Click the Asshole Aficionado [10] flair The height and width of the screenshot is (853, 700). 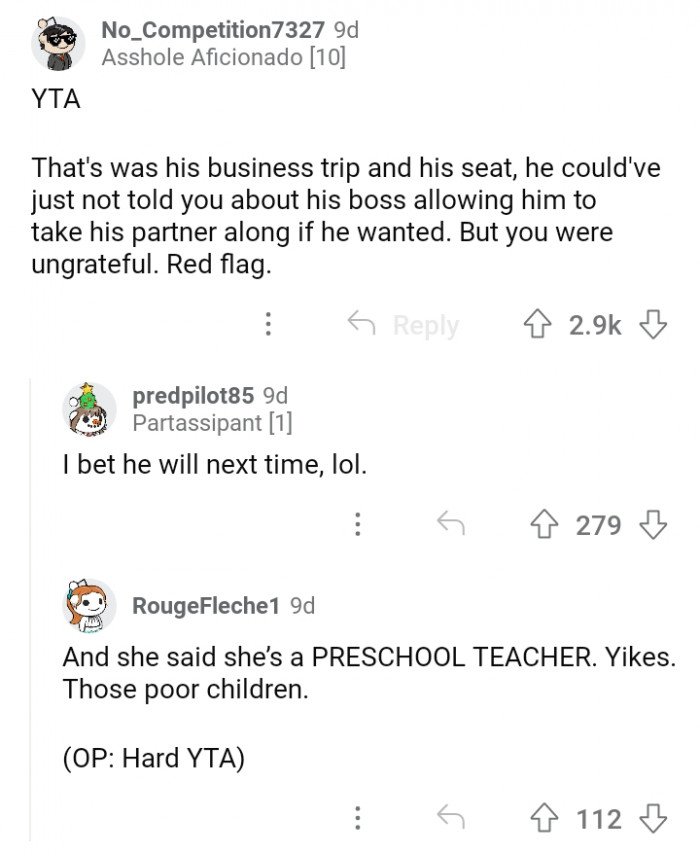pos(224,57)
